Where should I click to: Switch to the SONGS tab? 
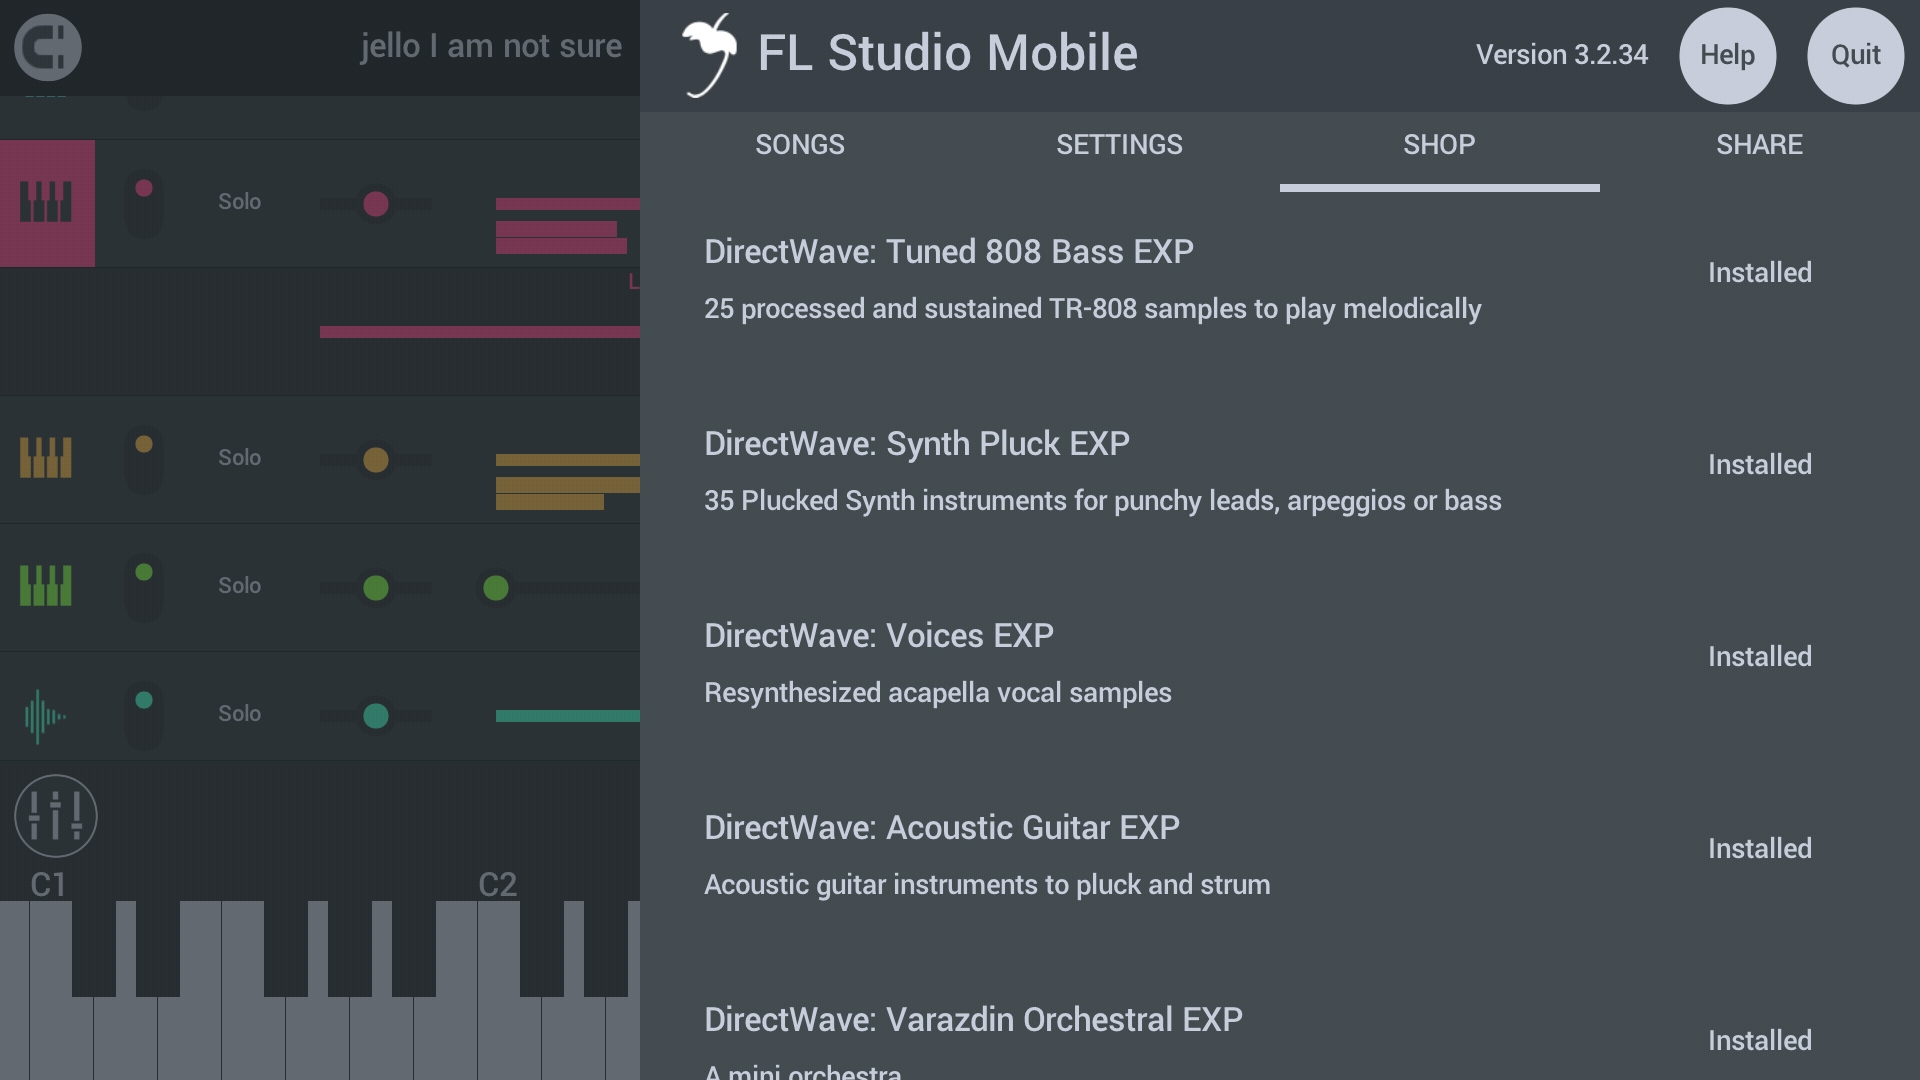(x=799, y=144)
